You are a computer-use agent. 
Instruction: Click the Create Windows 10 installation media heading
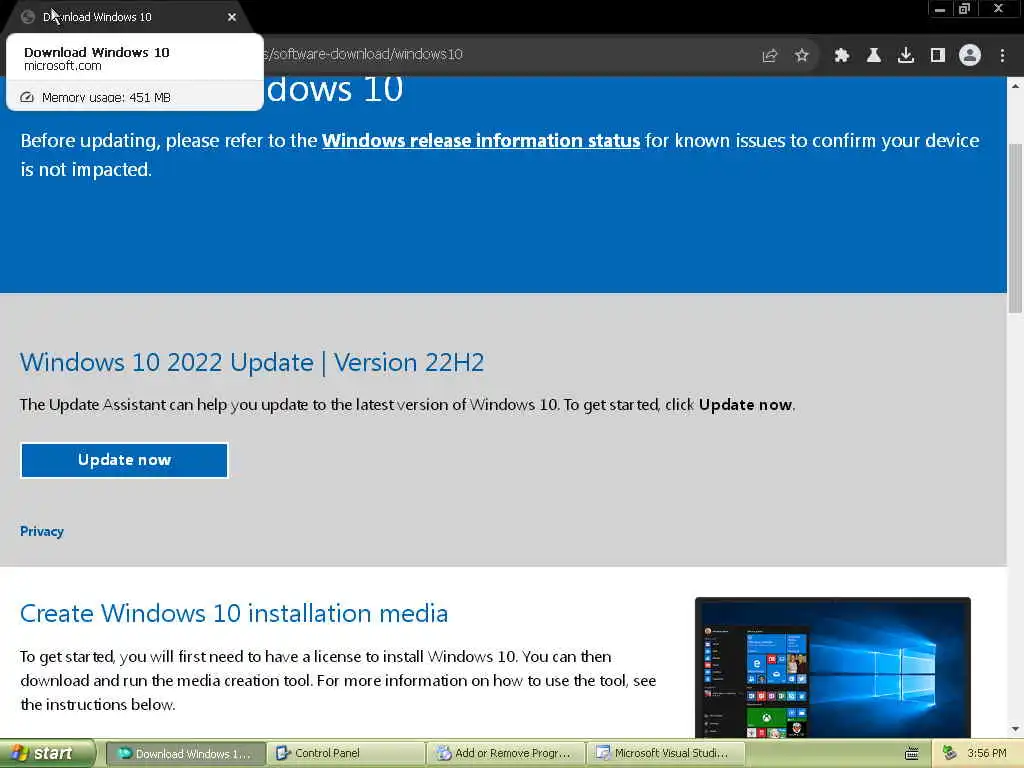pyautogui.click(x=234, y=614)
